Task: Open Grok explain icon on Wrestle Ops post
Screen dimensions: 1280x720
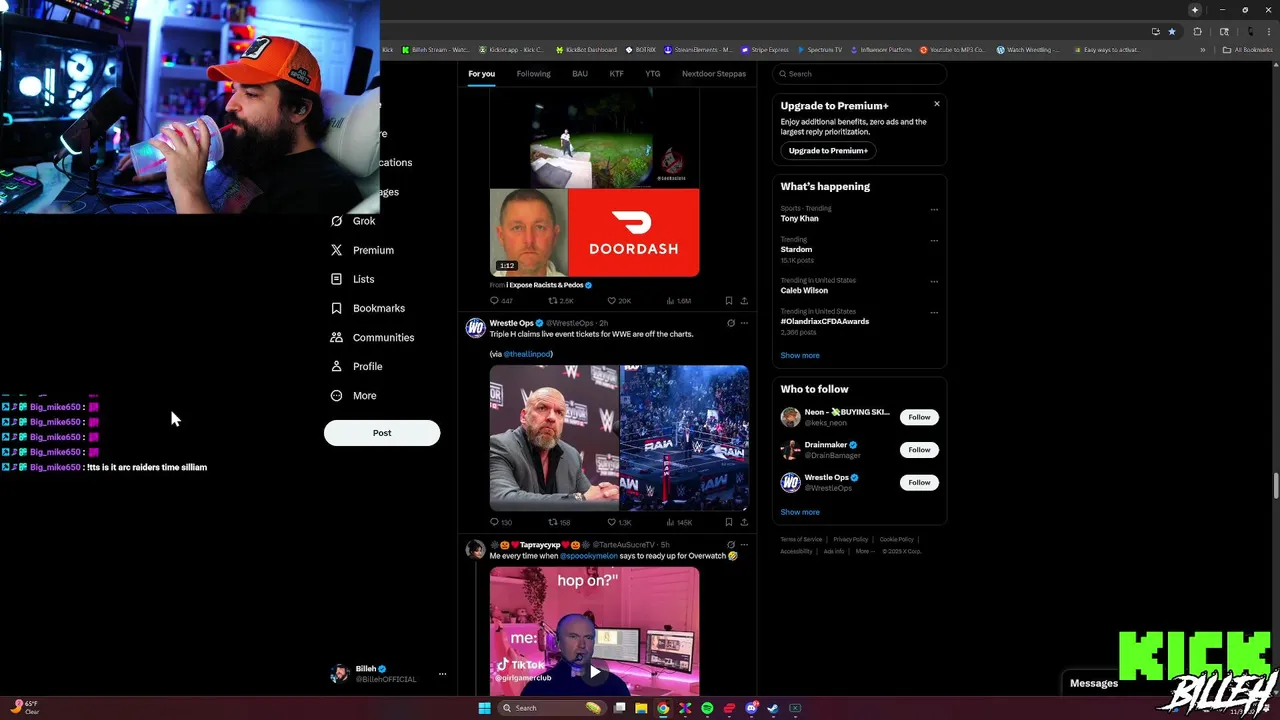Action: click(x=730, y=323)
